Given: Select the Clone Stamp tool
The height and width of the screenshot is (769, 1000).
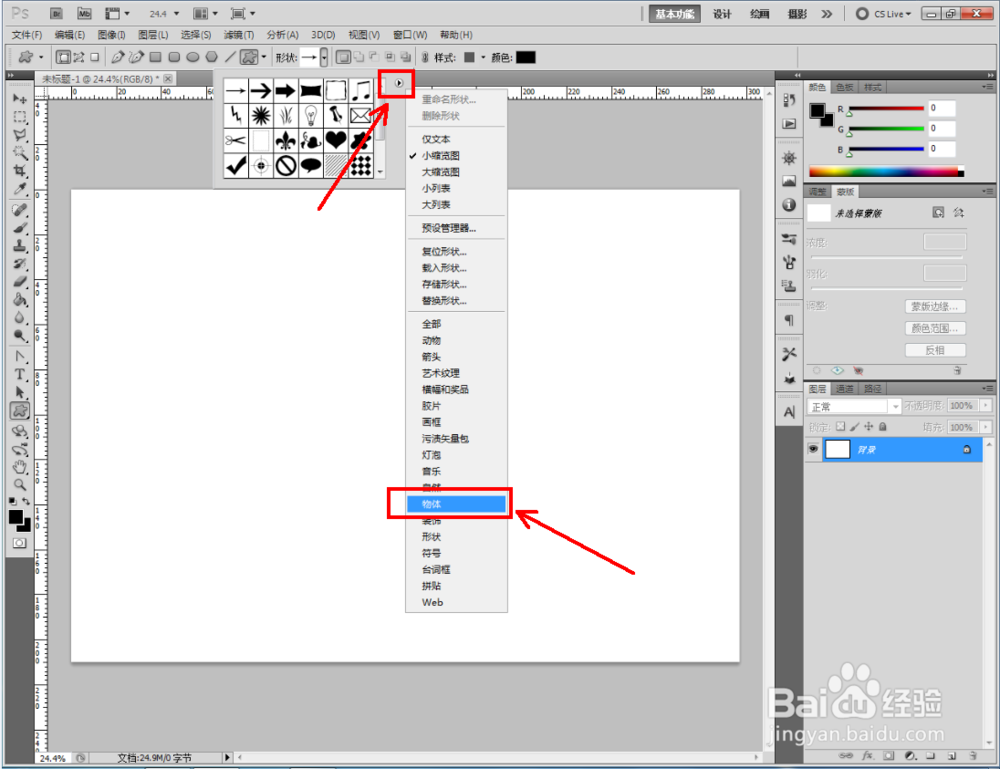Looking at the screenshot, I should point(20,245).
